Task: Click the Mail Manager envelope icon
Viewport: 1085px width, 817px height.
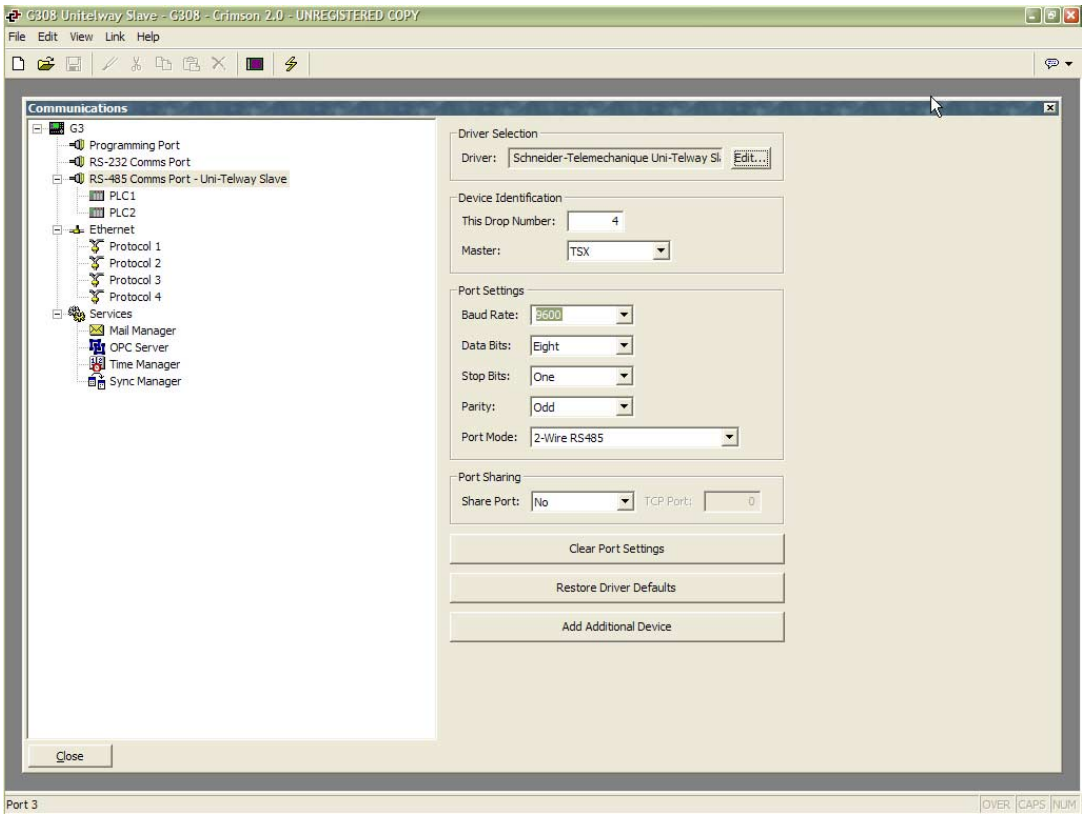Action: click(x=97, y=330)
